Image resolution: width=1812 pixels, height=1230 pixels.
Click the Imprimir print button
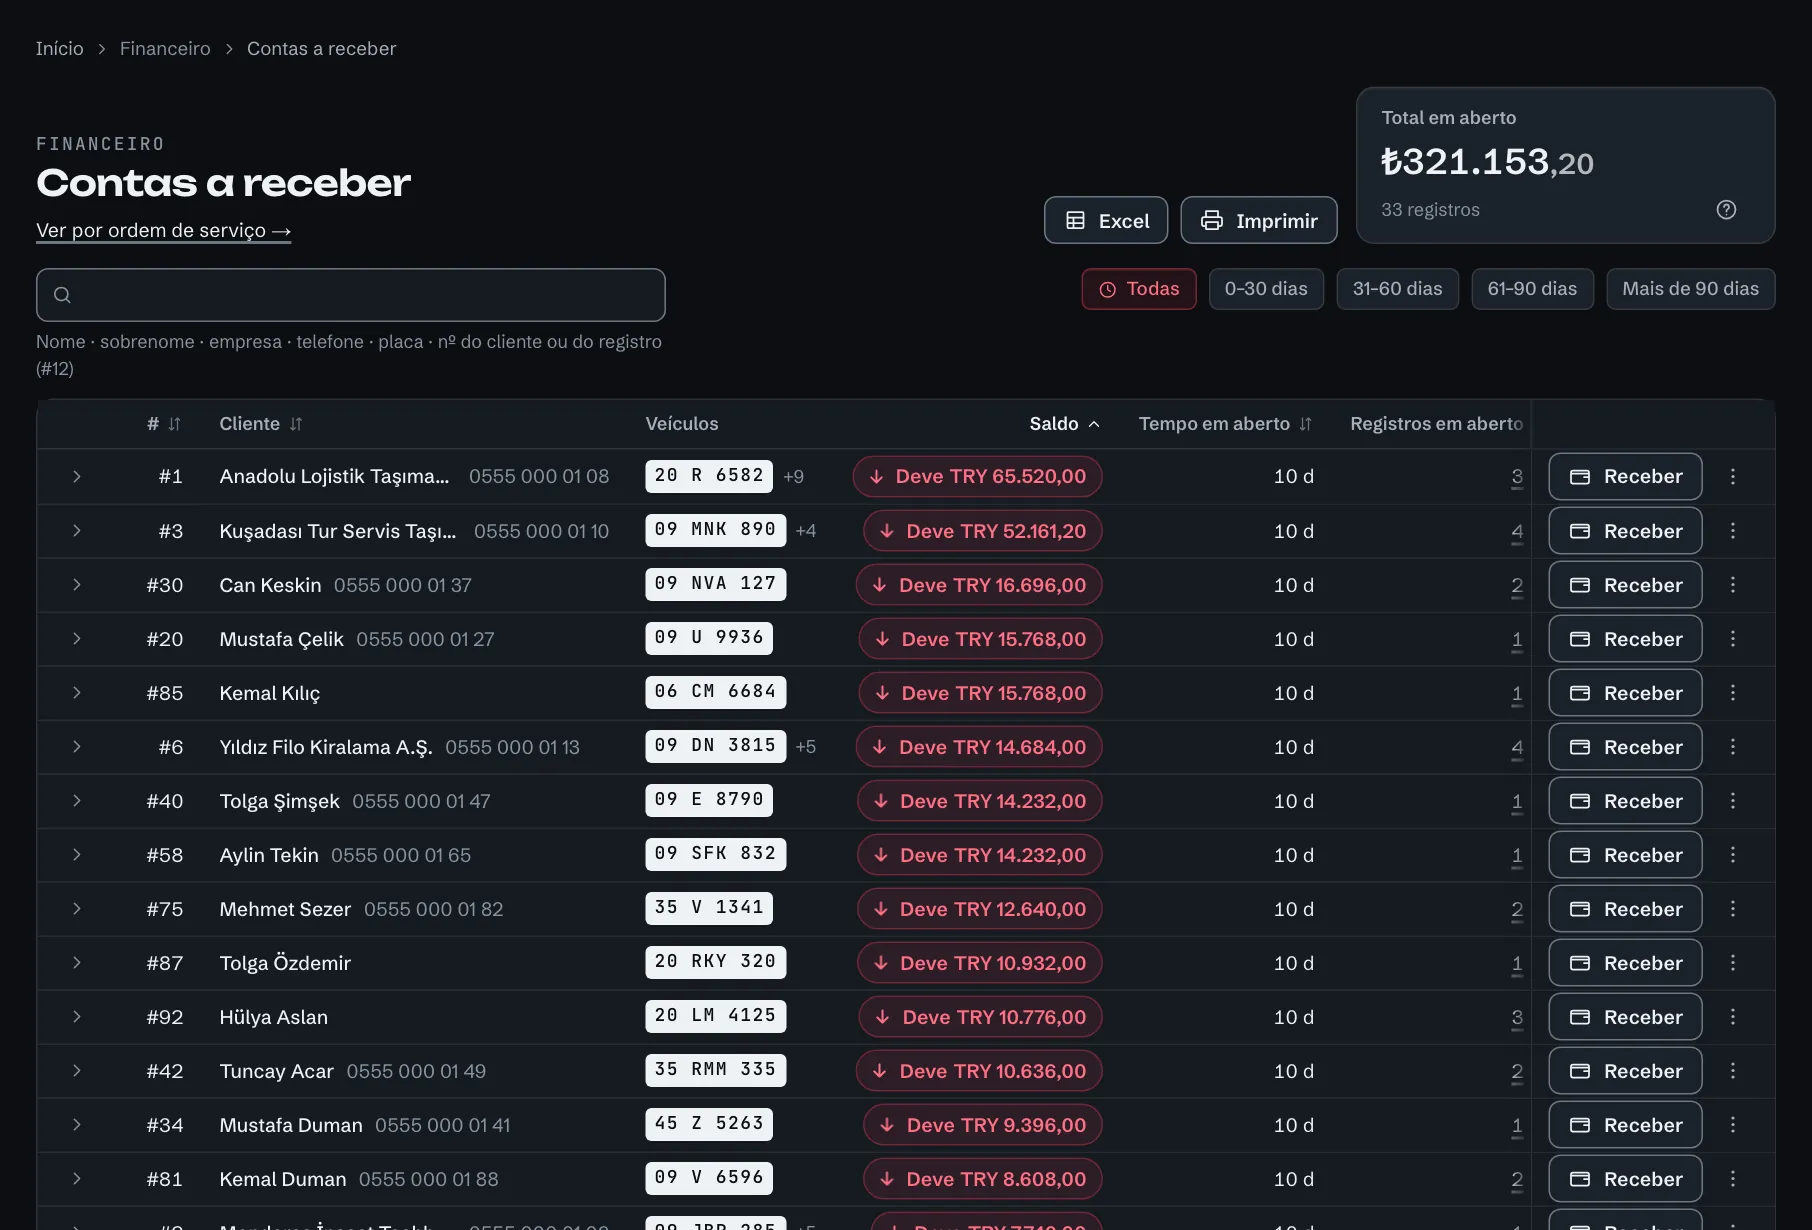click(x=1259, y=220)
